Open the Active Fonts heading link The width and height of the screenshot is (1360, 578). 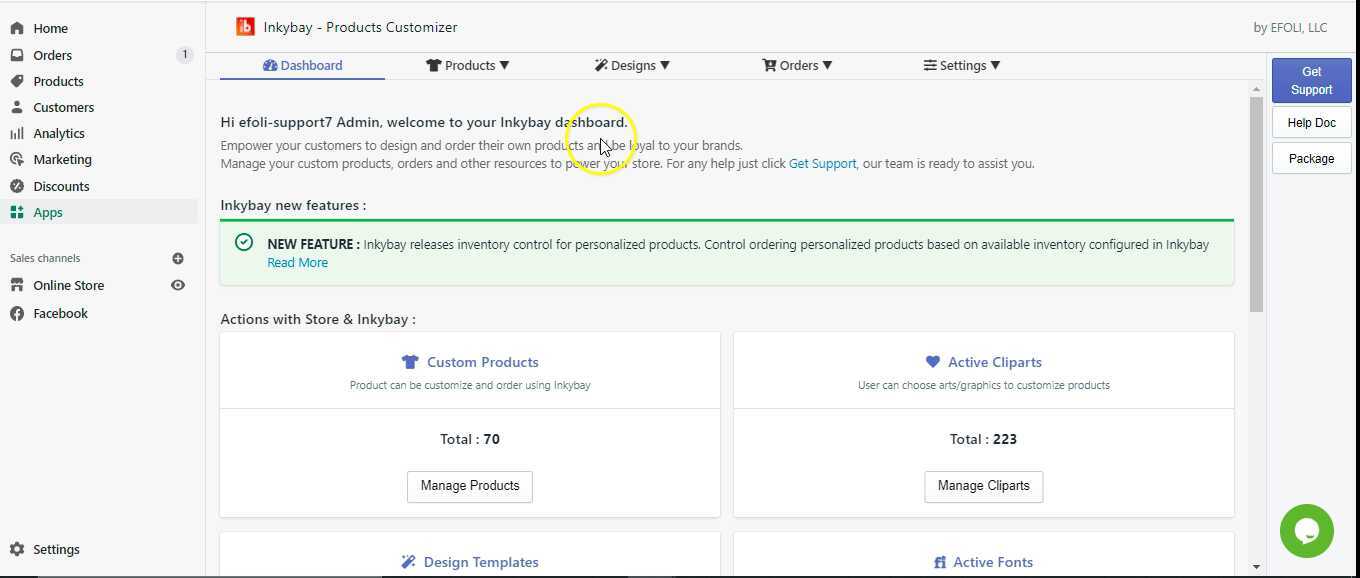[993, 562]
